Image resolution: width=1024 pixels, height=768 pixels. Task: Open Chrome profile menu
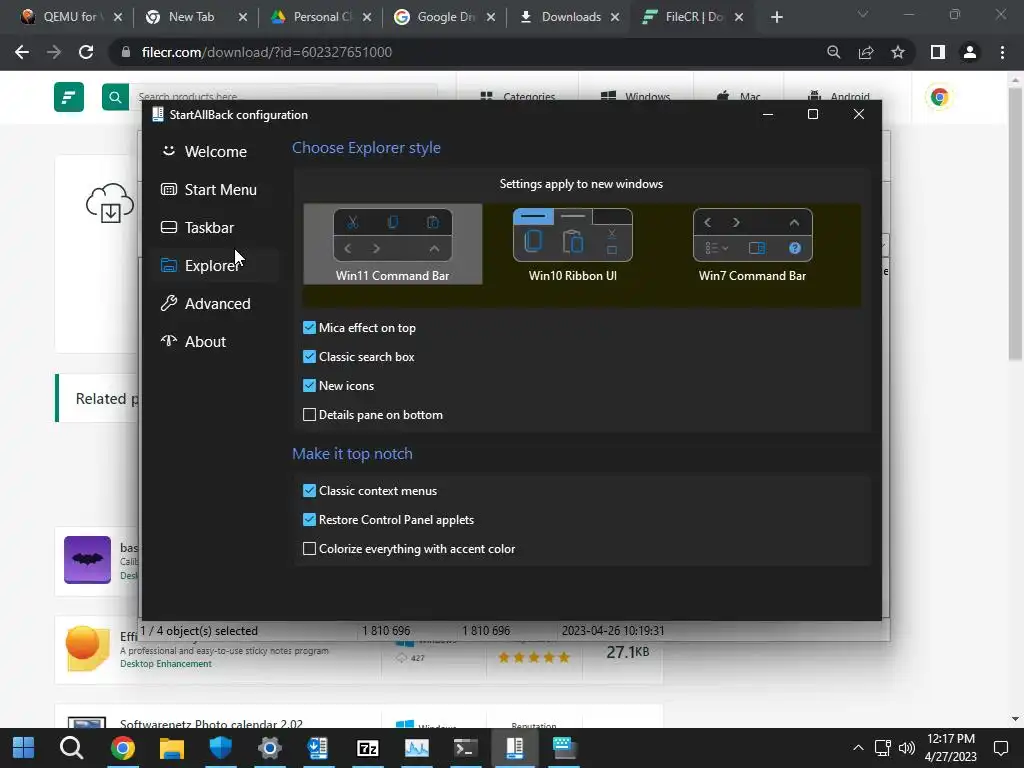pyautogui.click(x=970, y=52)
